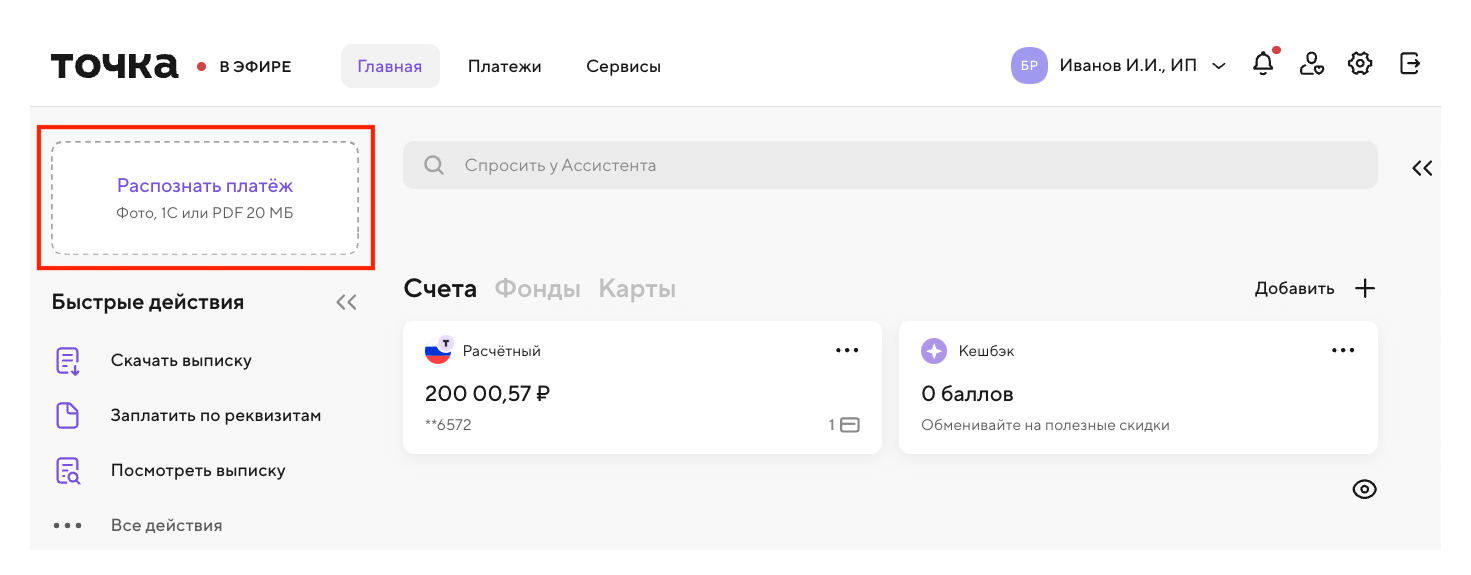Collapse the Быстрые действия panel
The image size is (1471, 575).
[346, 302]
